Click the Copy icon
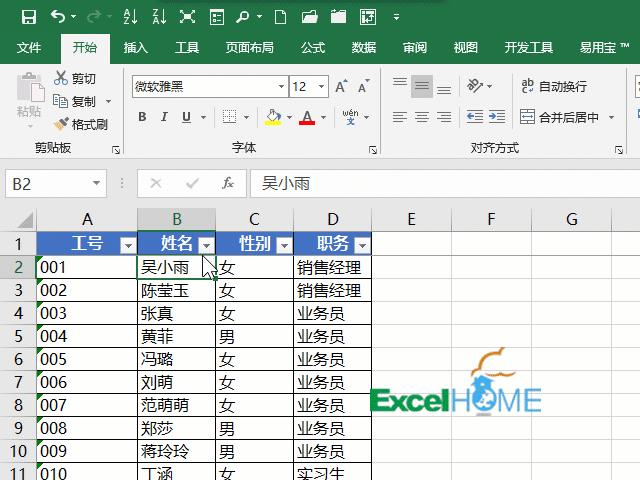Image resolution: width=640 pixels, height=480 pixels. tap(60, 101)
